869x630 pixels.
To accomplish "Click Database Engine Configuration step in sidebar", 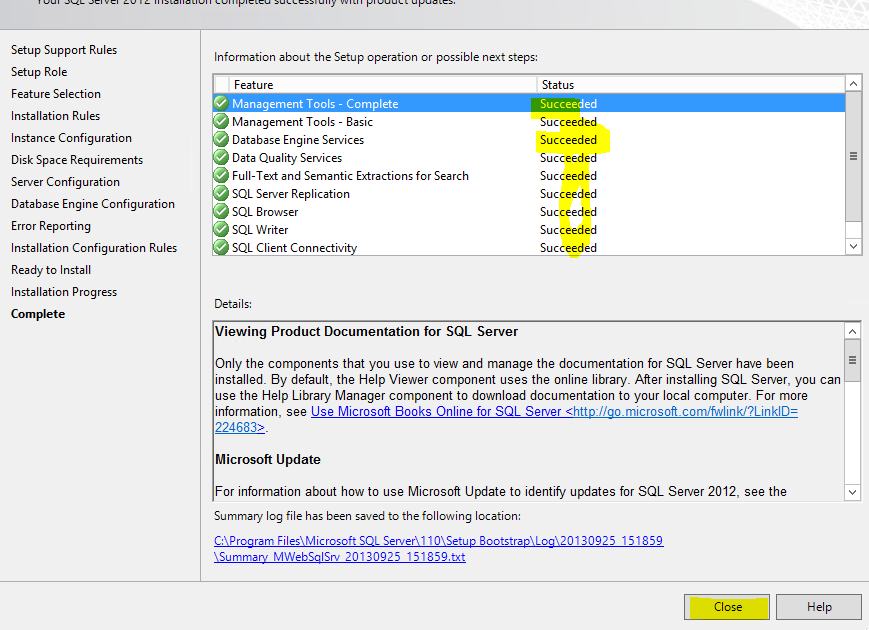I will pos(93,204).
